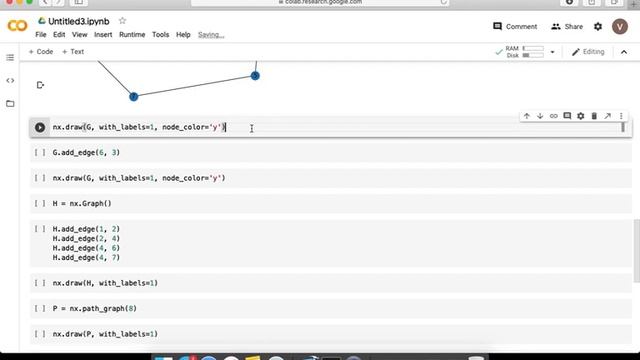Image resolution: width=640 pixels, height=360 pixels.
Task: Delete the selected cell
Action: pyautogui.click(x=594, y=116)
